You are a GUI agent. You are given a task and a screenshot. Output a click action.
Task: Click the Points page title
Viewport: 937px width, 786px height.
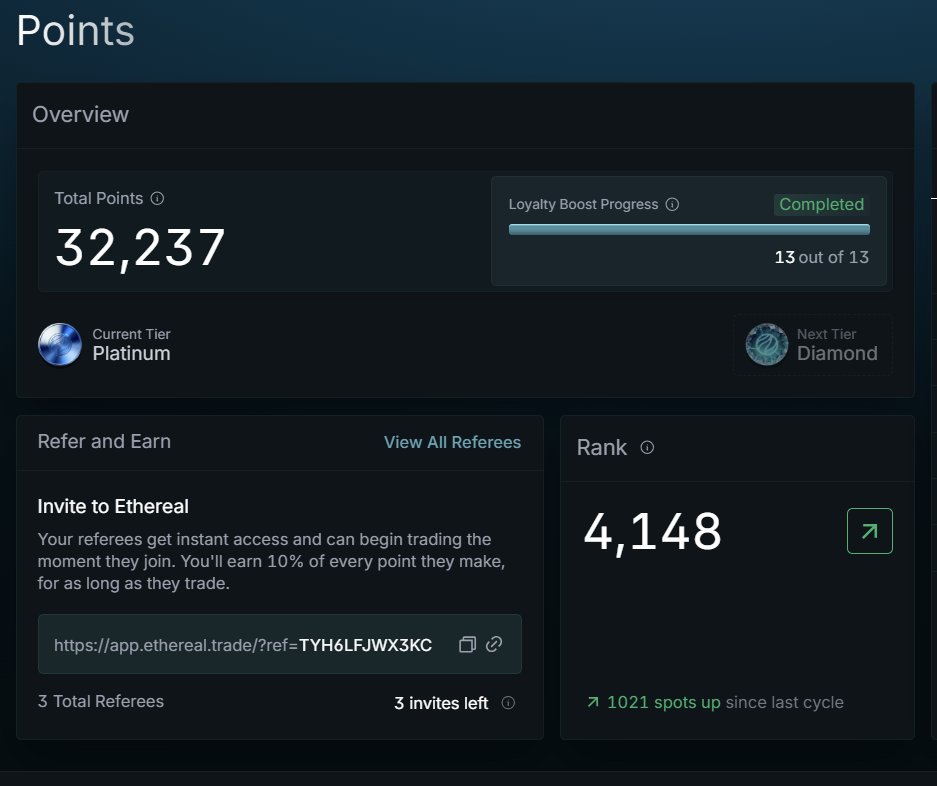click(x=75, y=30)
